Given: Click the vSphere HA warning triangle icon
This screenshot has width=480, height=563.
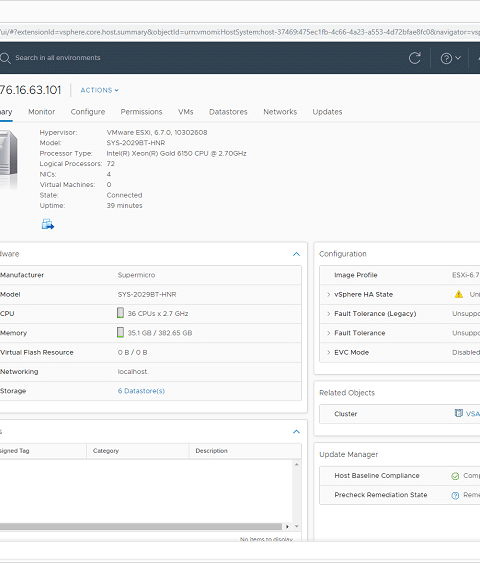Looking at the screenshot, I should (458, 294).
